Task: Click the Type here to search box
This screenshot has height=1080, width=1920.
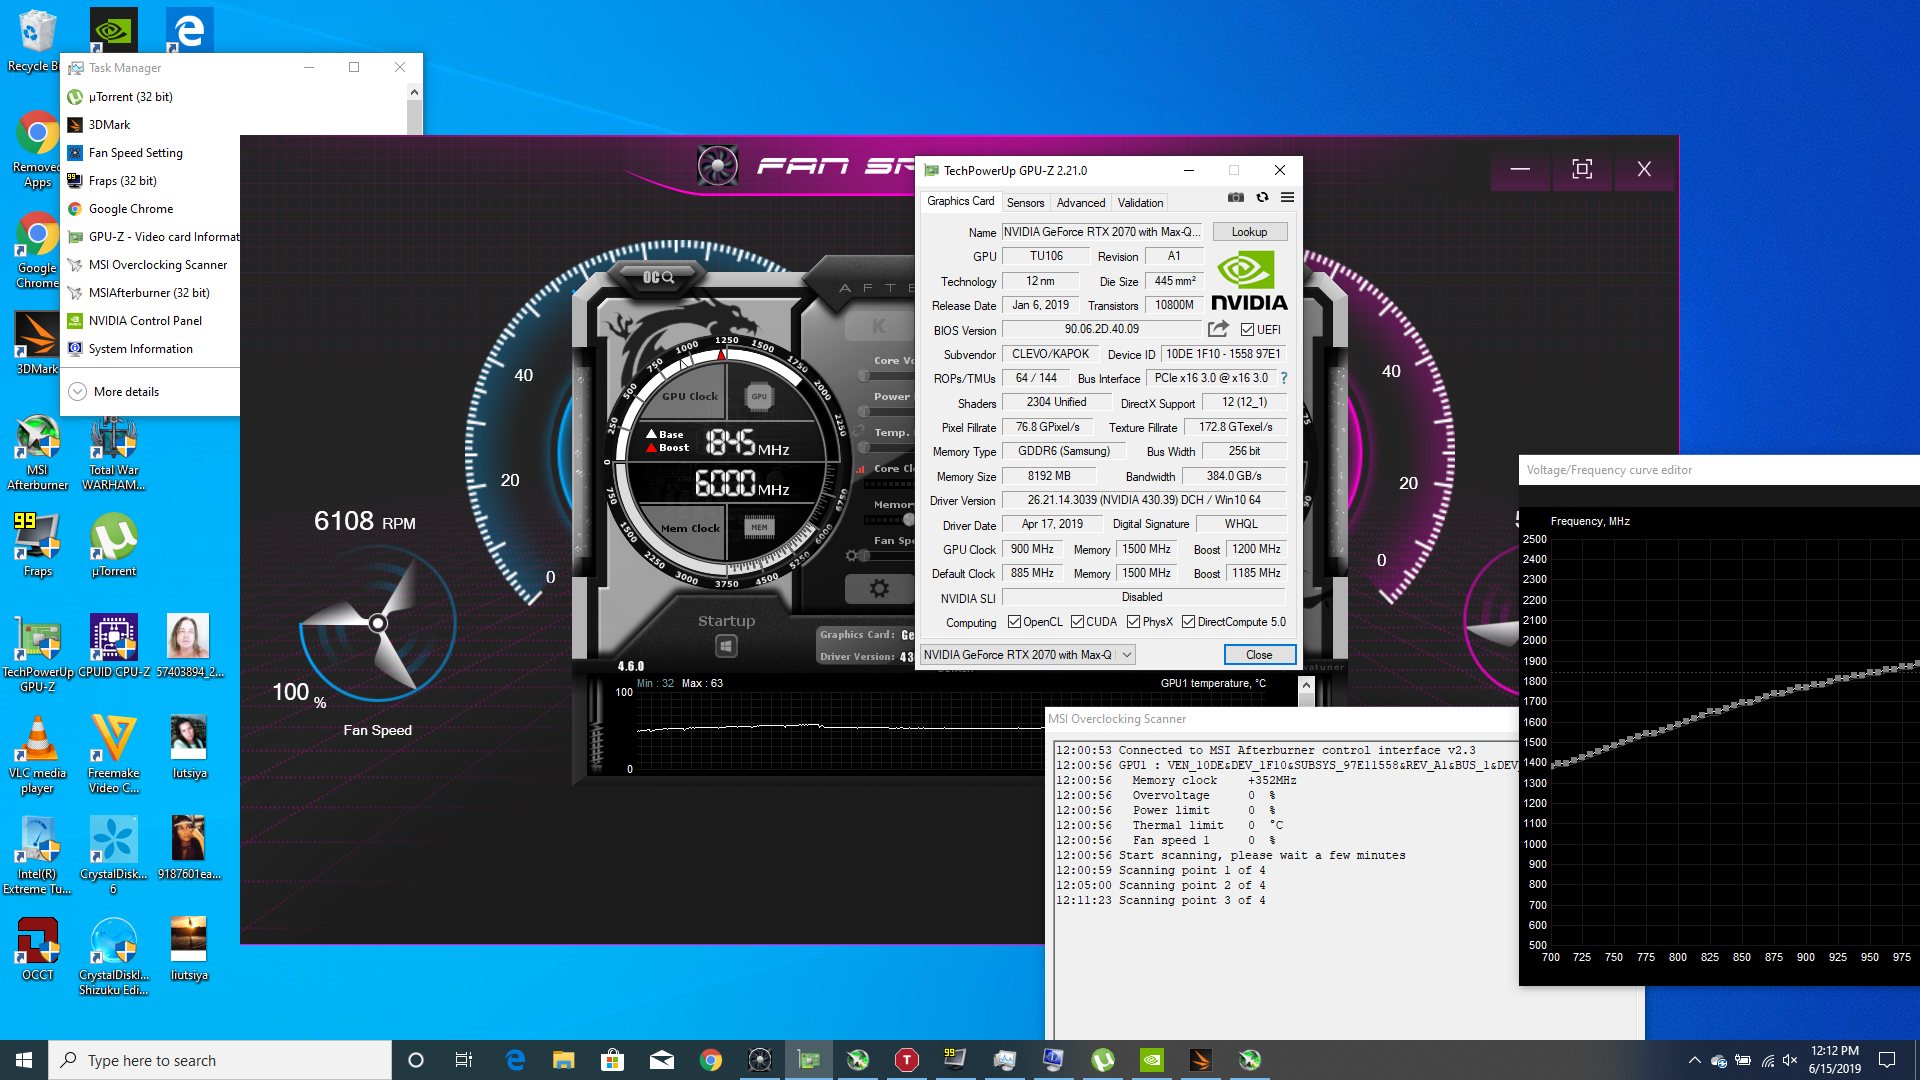Action: (x=220, y=1060)
